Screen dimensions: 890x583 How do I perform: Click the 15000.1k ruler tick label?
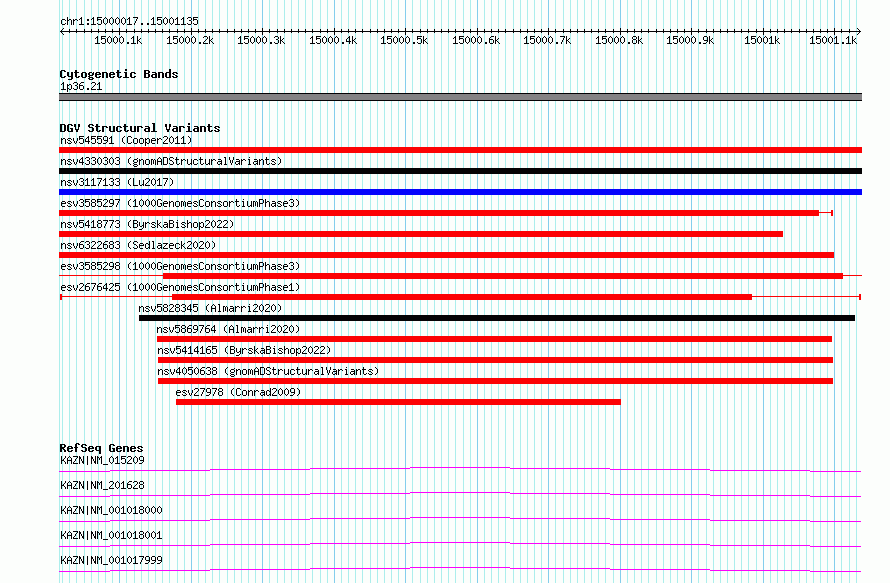point(118,40)
